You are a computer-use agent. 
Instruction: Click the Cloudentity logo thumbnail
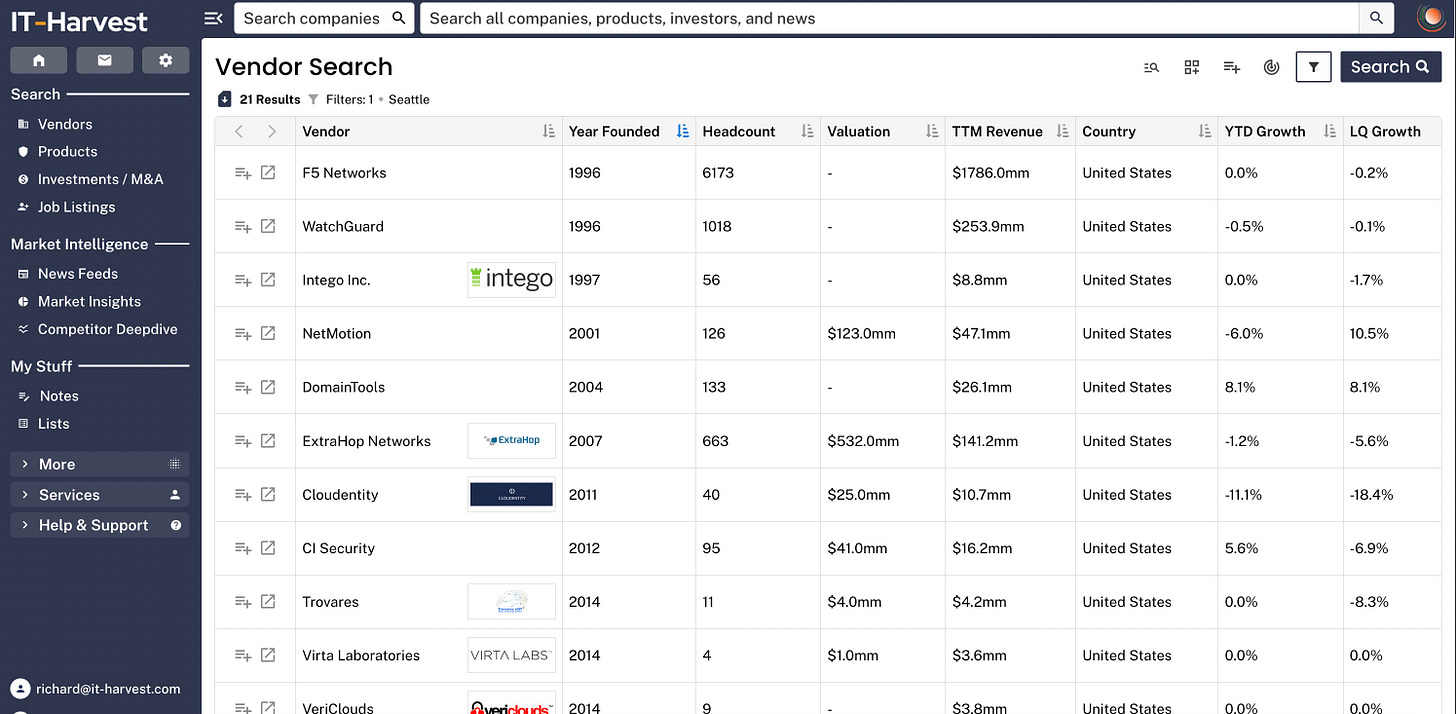(x=511, y=494)
